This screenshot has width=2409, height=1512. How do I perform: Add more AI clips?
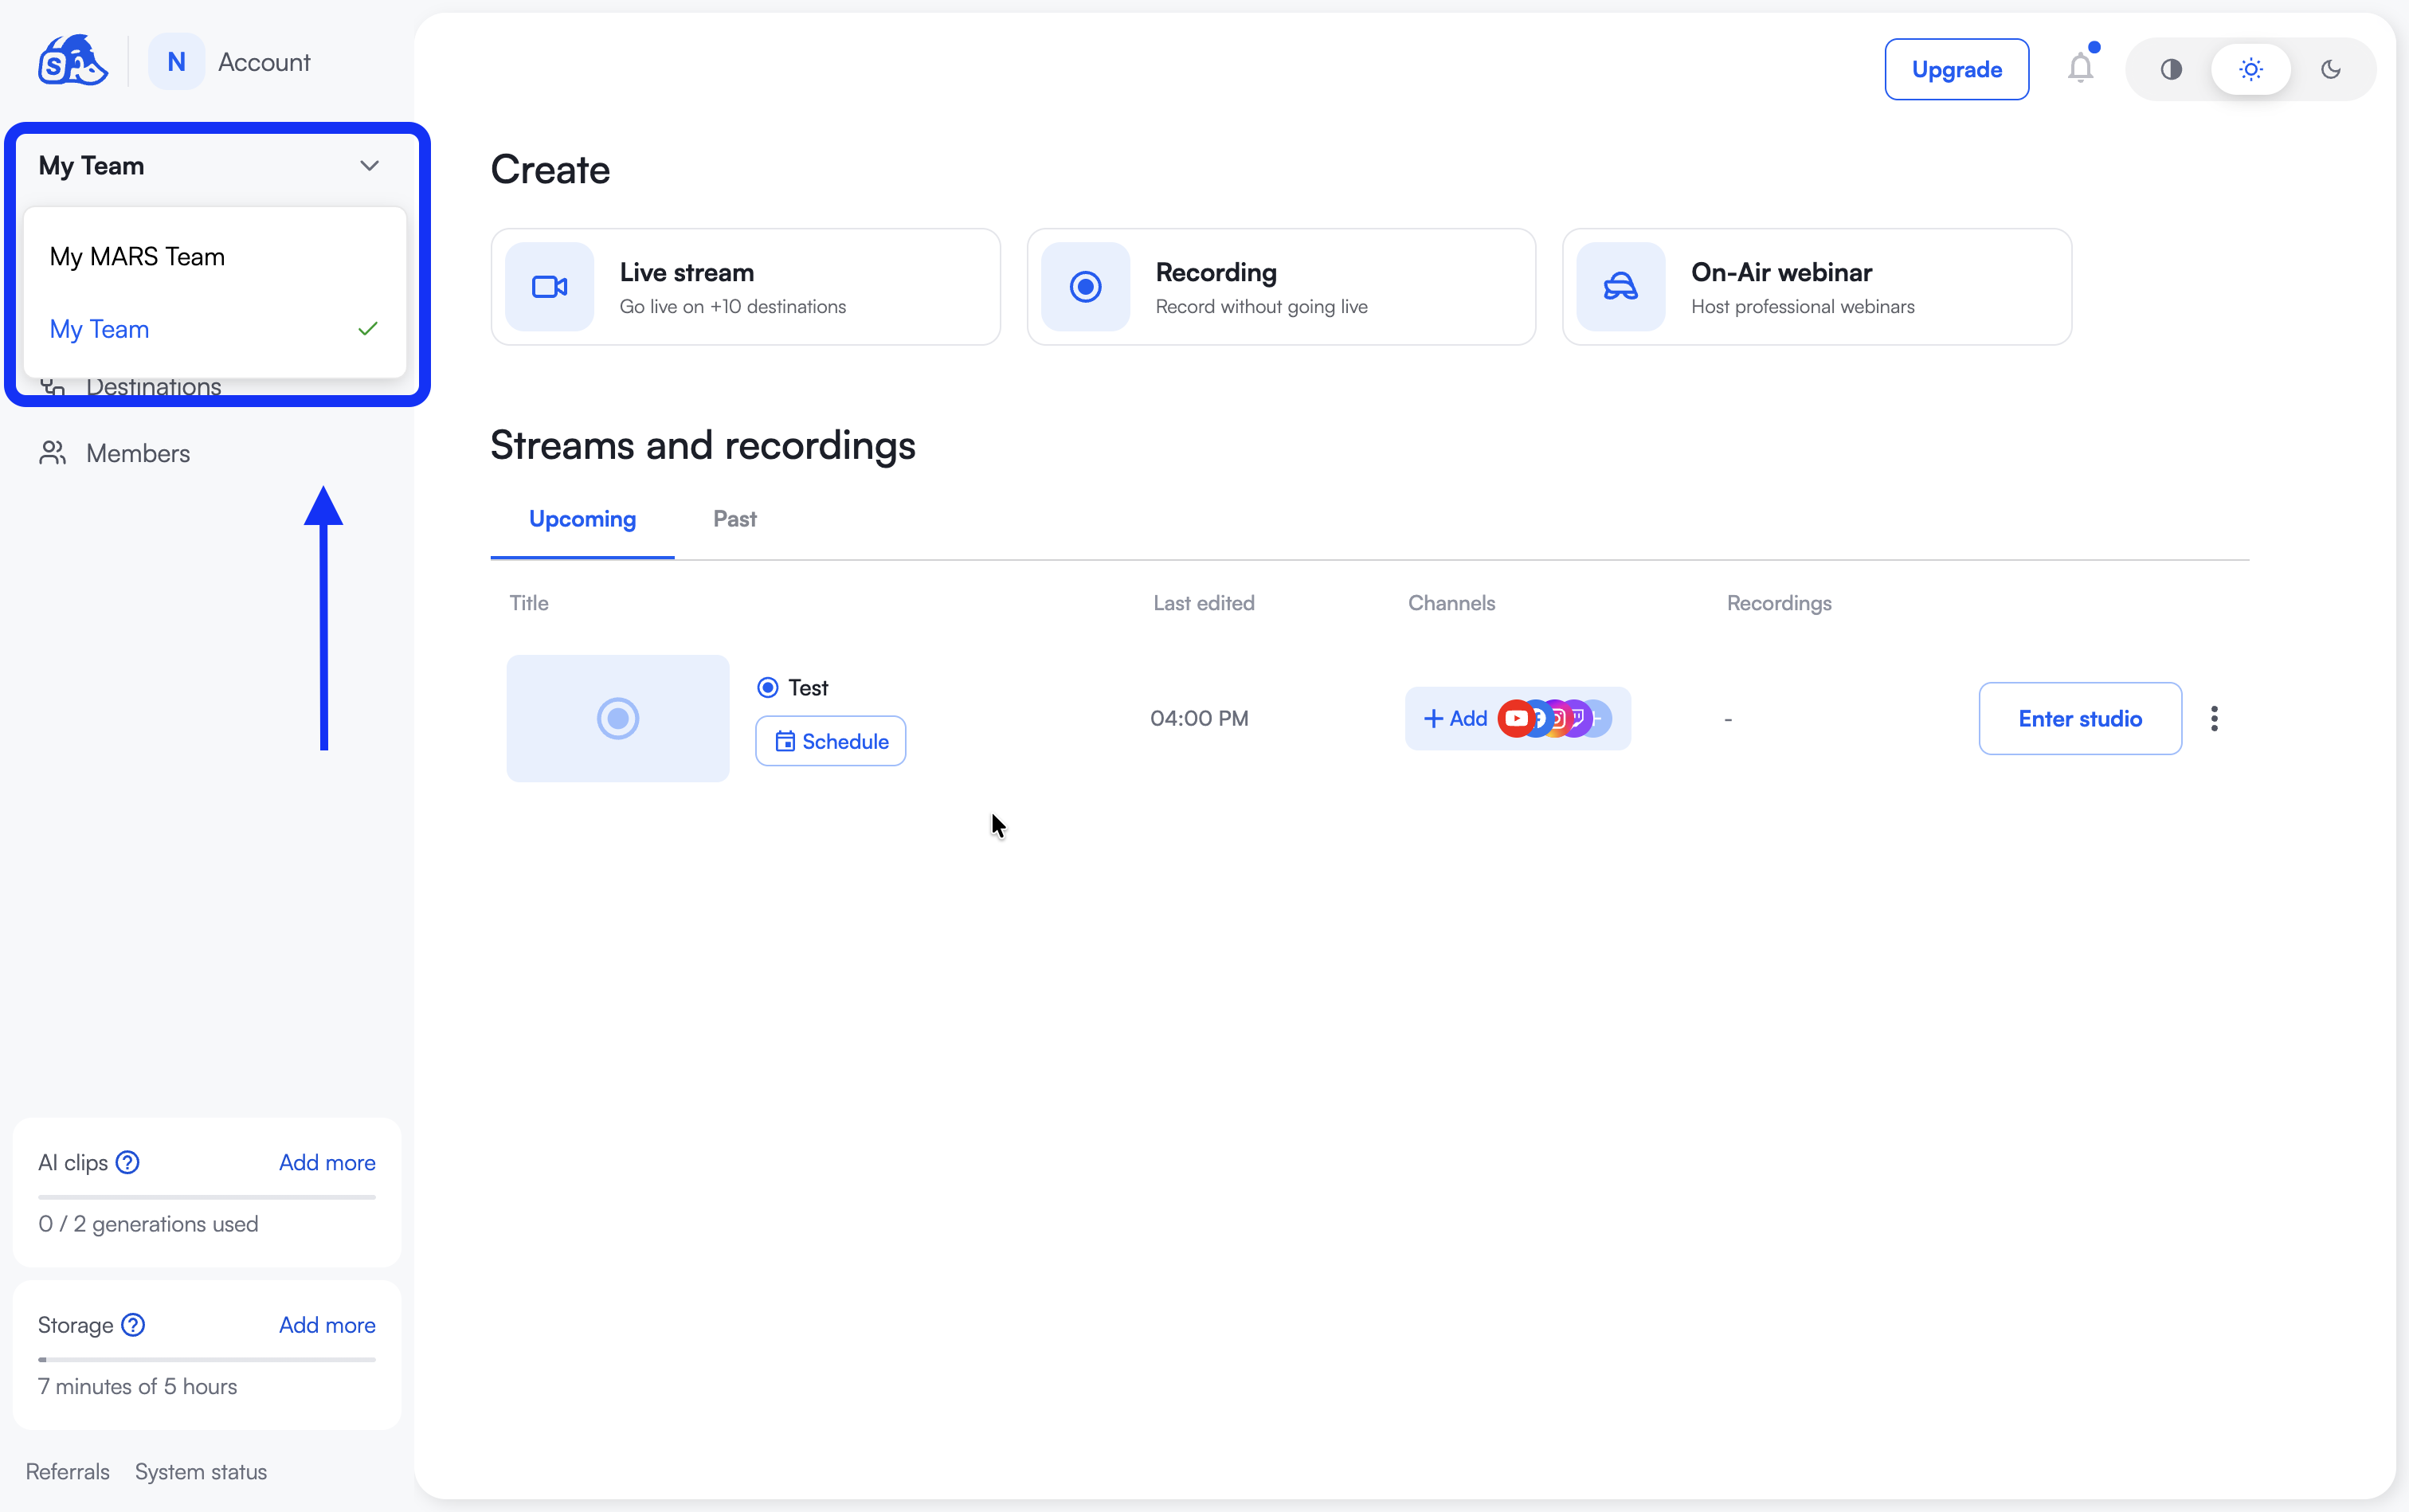point(327,1162)
